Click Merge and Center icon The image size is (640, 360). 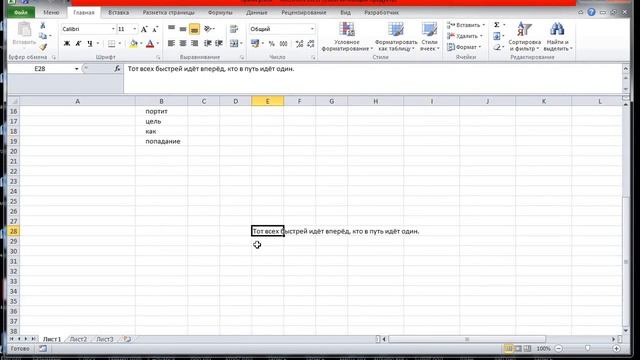(234, 43)
